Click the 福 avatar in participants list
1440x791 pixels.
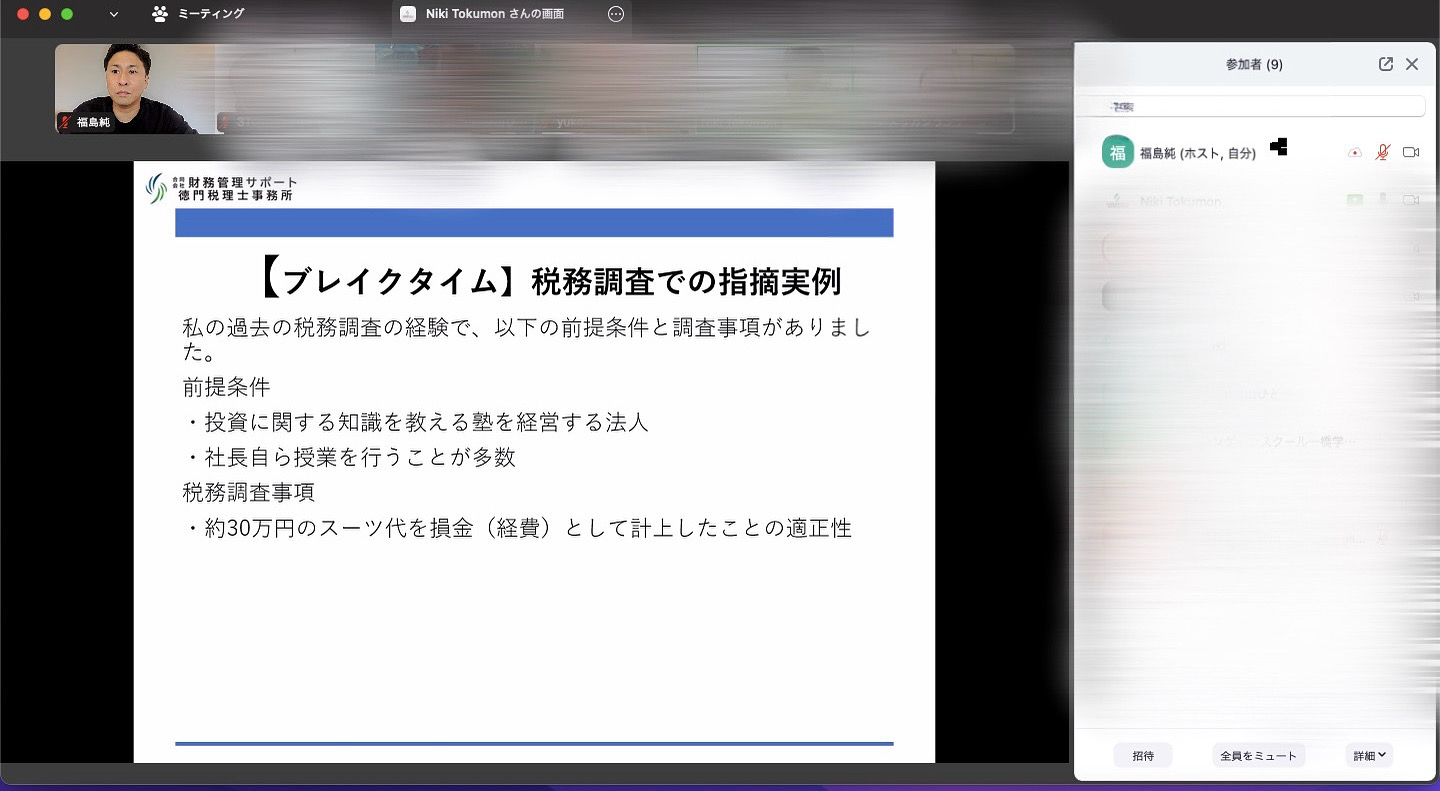point(1117,153)
